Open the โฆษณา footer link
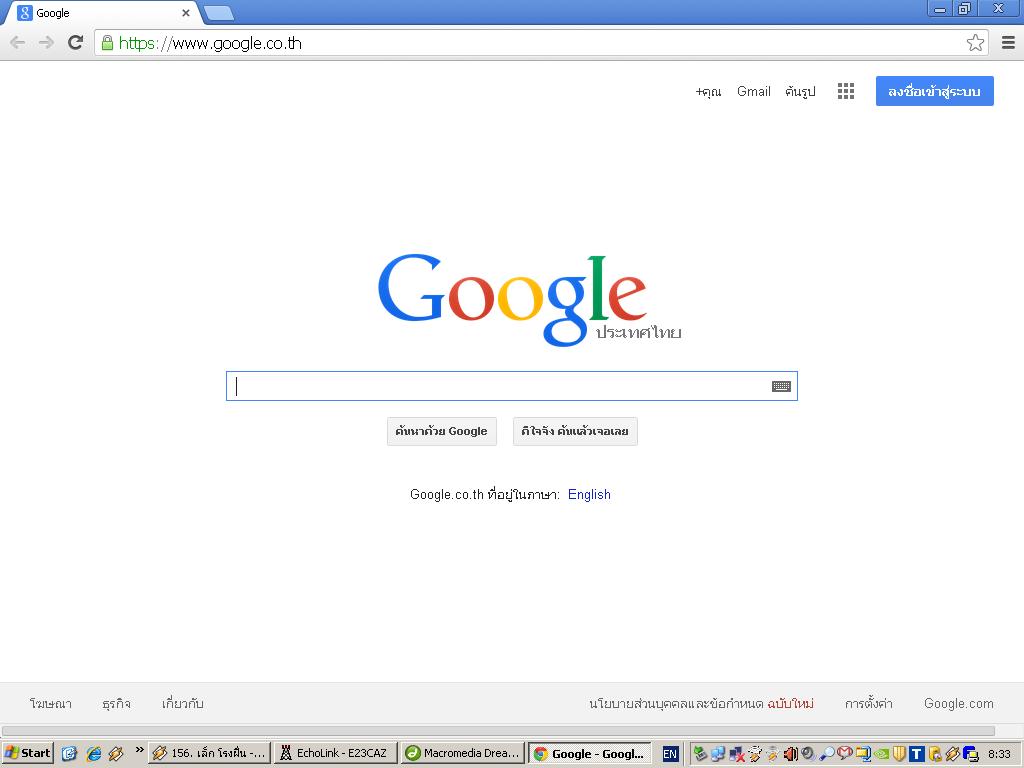Viewport: 1024px width, 768px height. [51, 703]
